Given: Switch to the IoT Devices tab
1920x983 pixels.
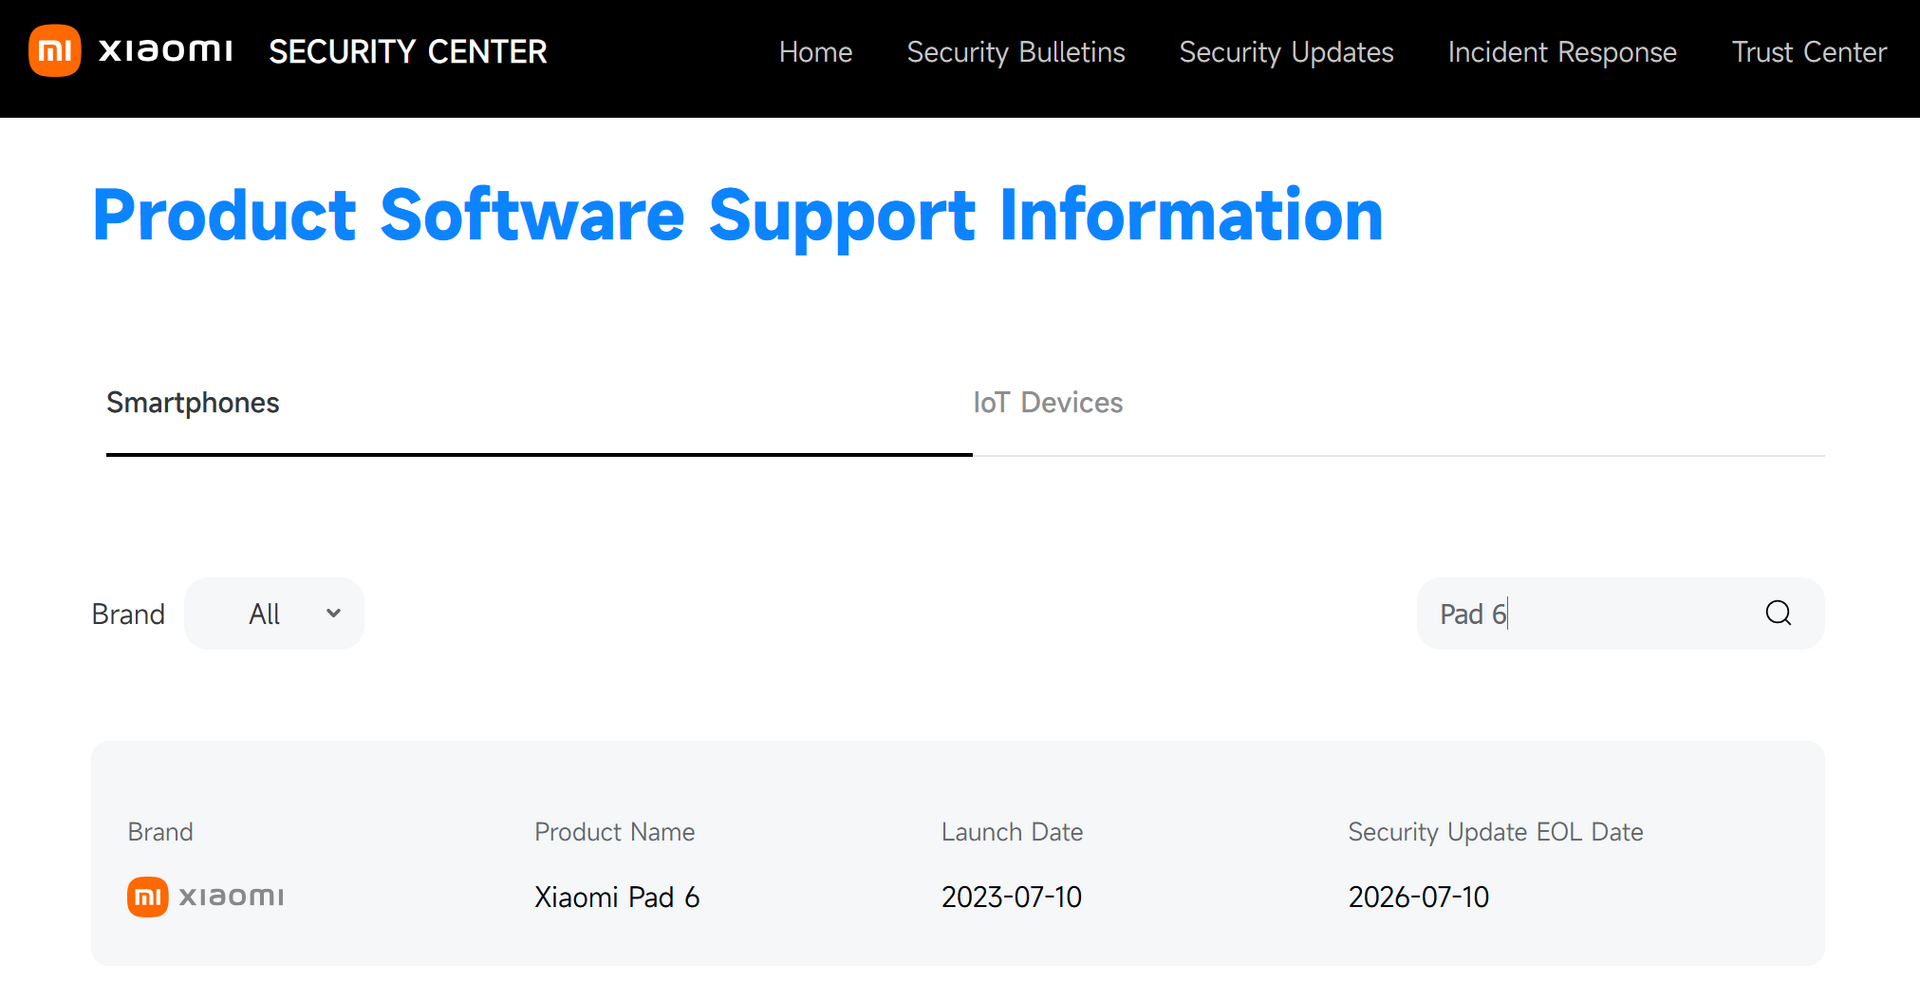Looking at the screenshot, I should [x=1047, y=403].
